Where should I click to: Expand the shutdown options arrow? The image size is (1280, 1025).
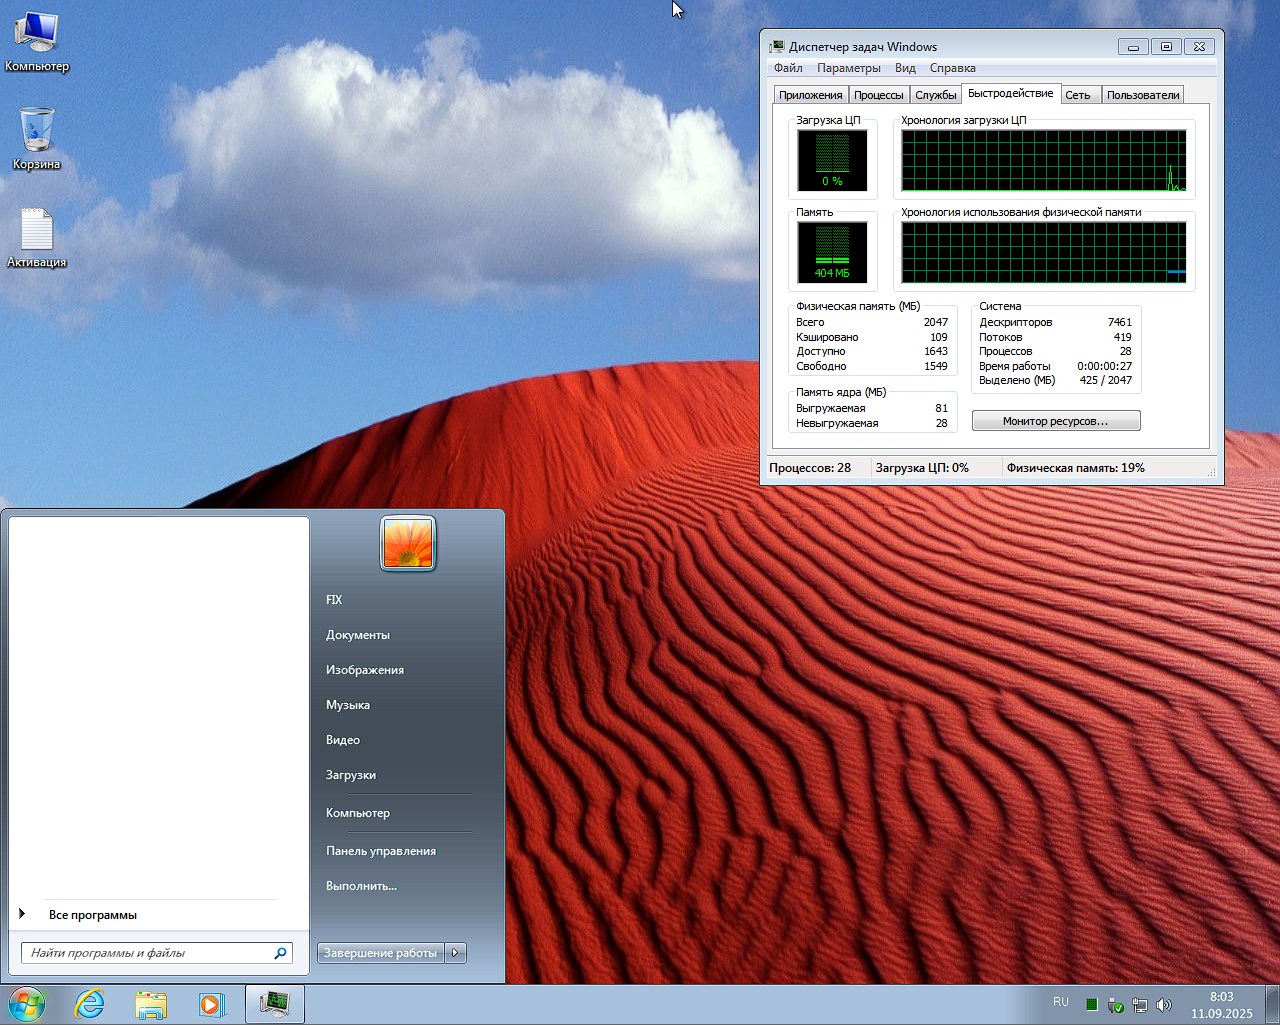coord(456,953)
